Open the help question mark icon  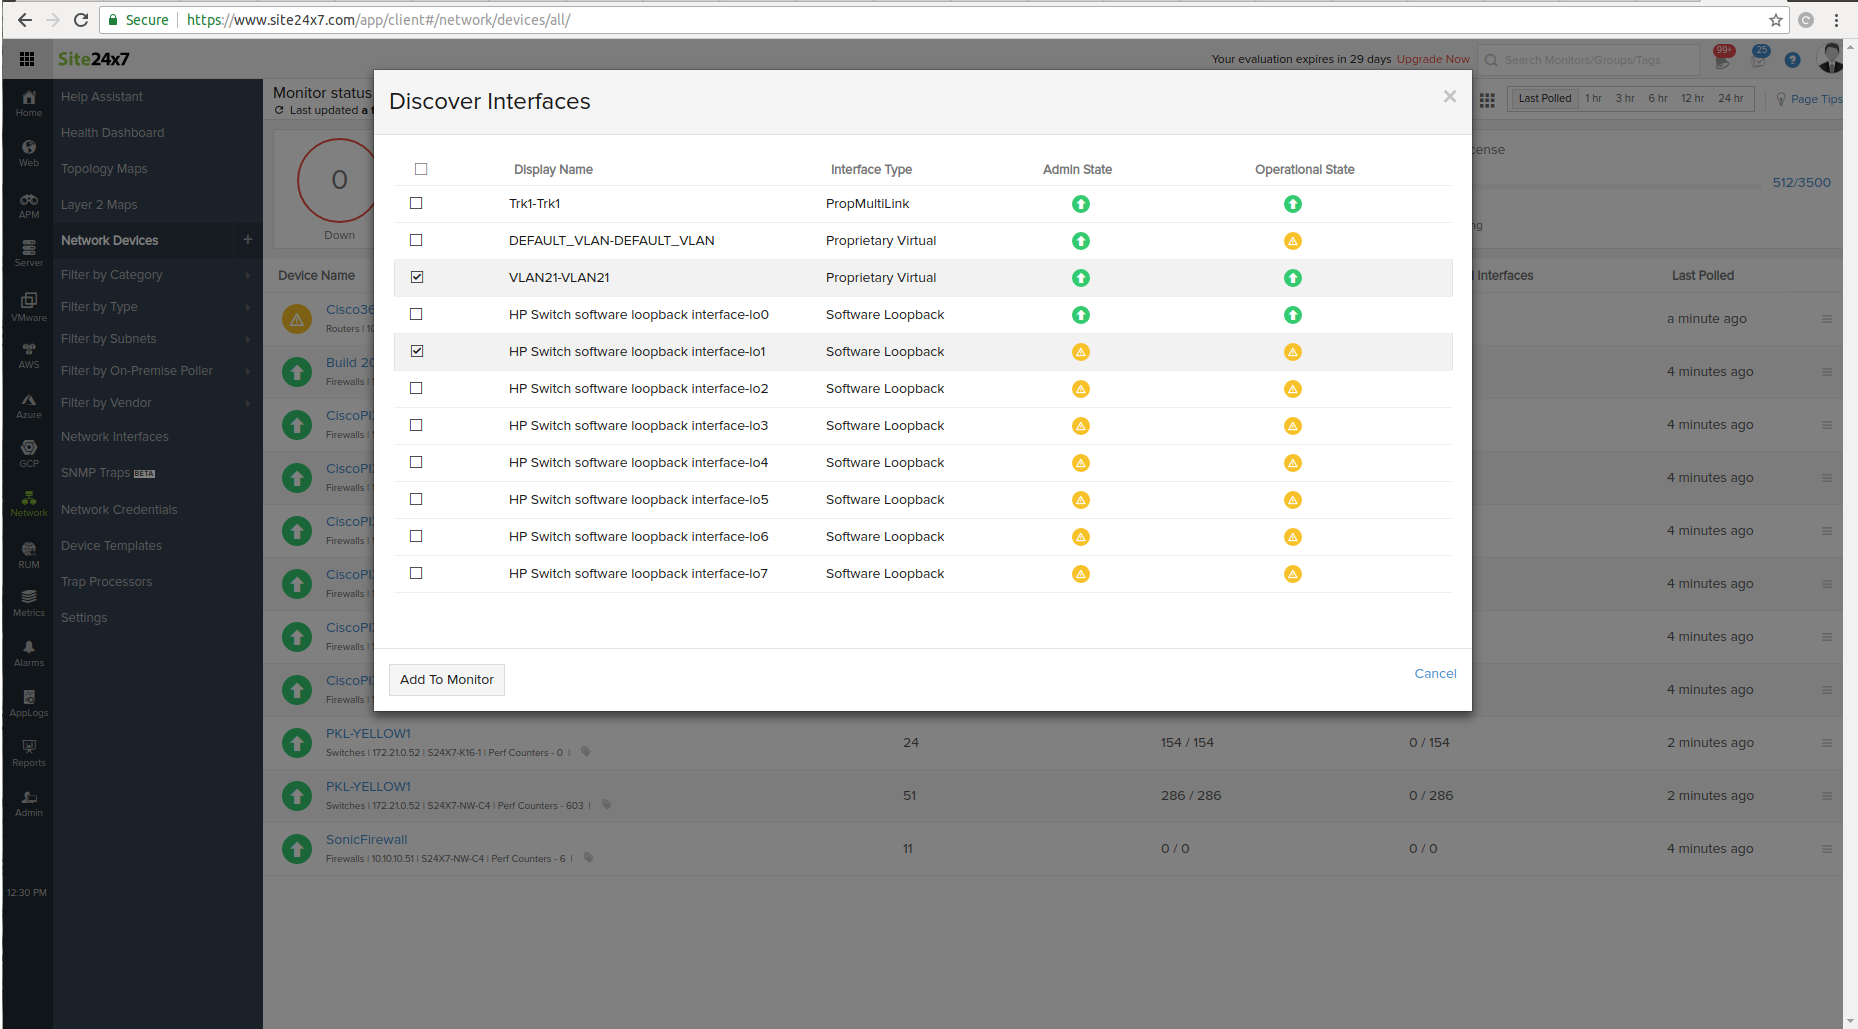tap(1793, 60)
